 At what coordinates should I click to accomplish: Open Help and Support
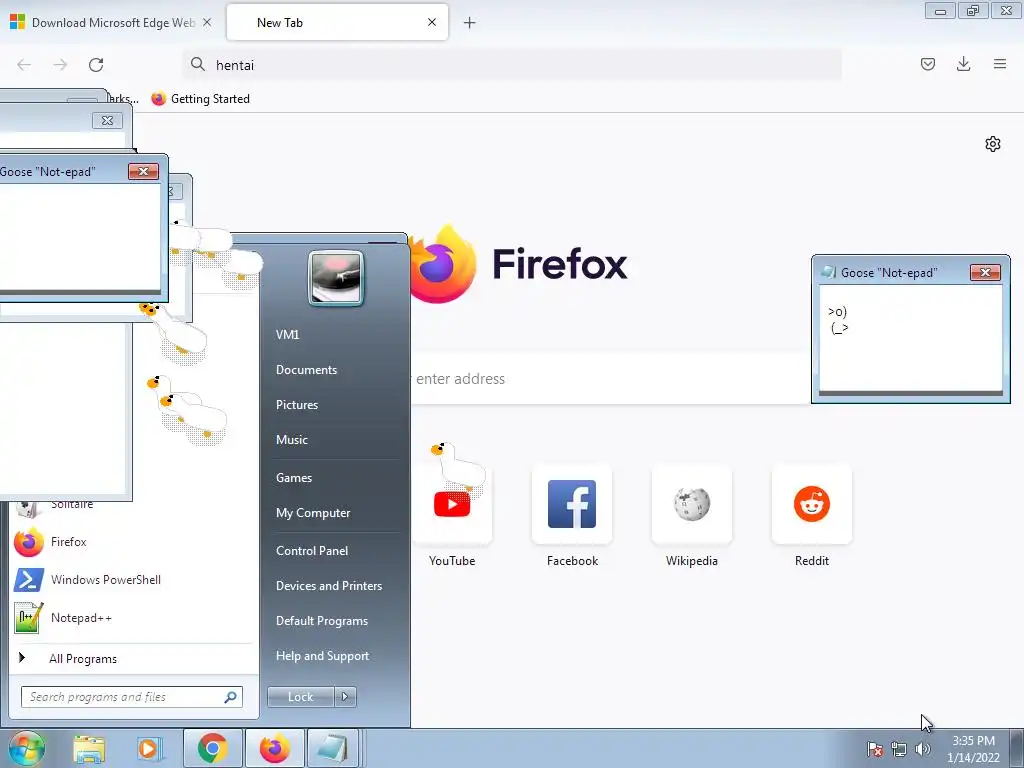[323, 656]
